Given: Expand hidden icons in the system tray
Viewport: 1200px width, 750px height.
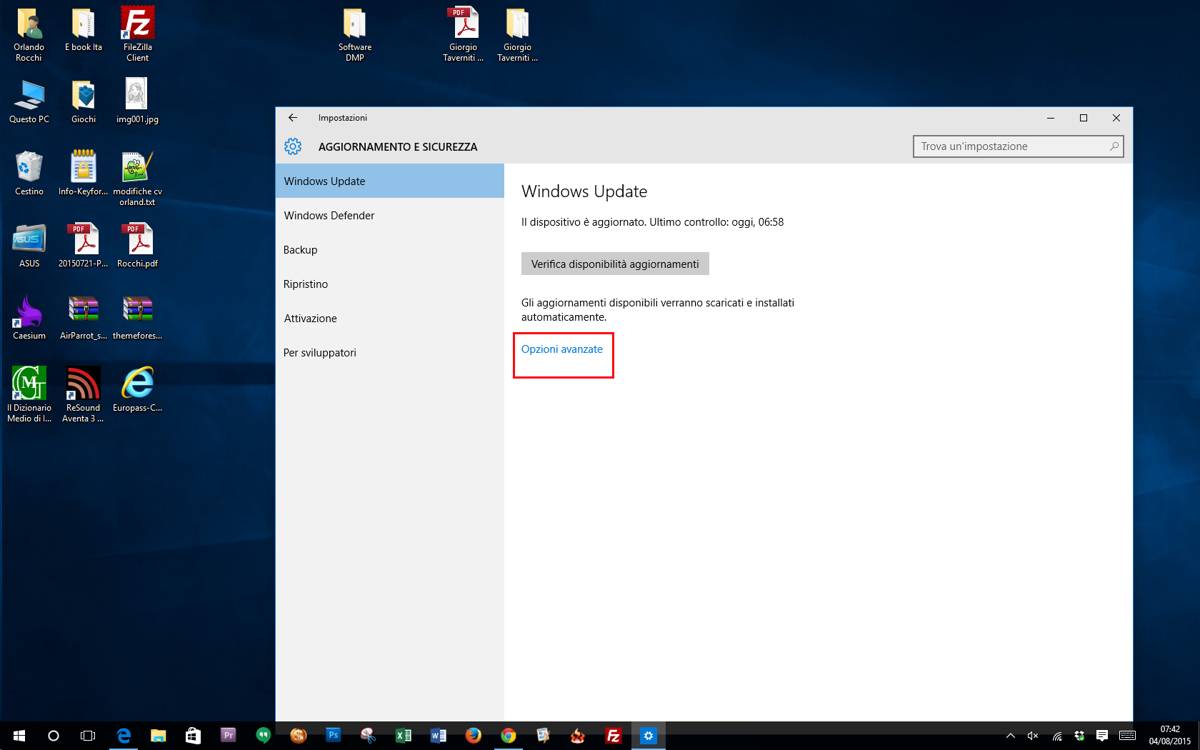Looking at the screenshot, I should tap(1010, 736).
